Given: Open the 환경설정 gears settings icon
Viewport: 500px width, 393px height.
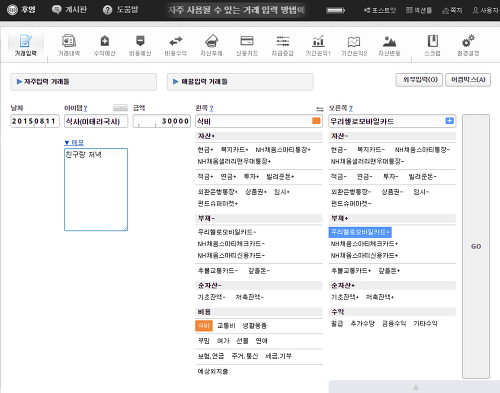Looking at the screenshot, I should (468, 45).
